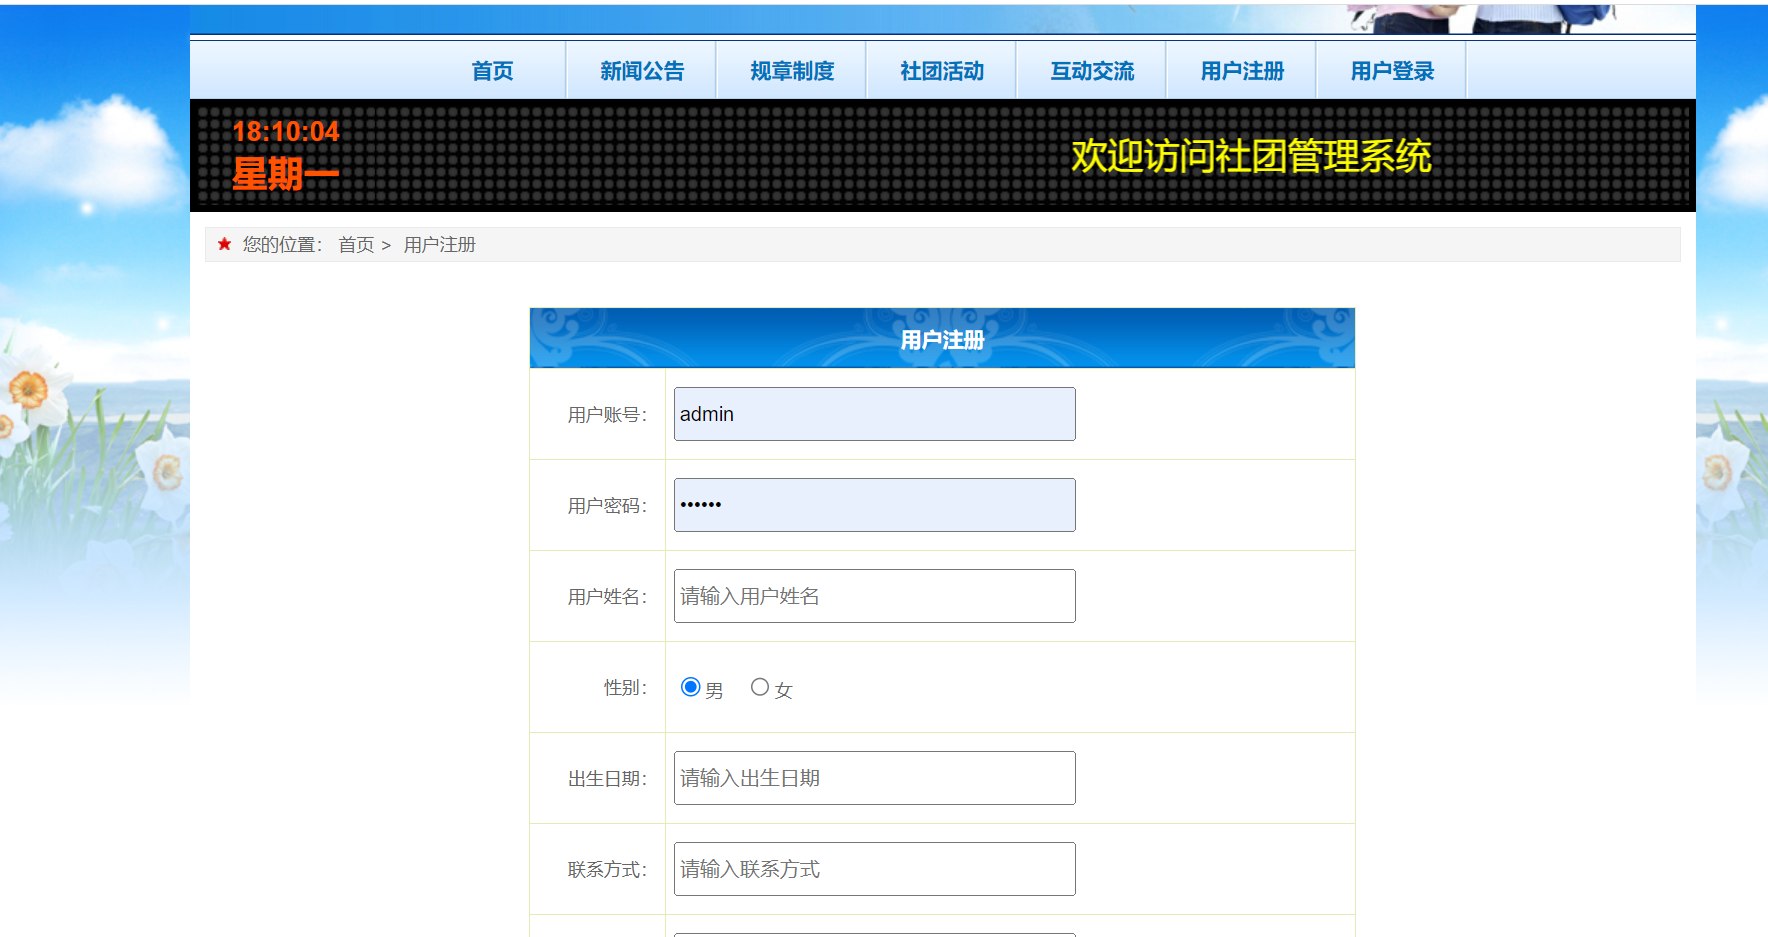Click the 欢迎访问社团管理系统 banner text
This screenshot has height=937, width=1768.
pyautogui.click(x=1251, y=156)
